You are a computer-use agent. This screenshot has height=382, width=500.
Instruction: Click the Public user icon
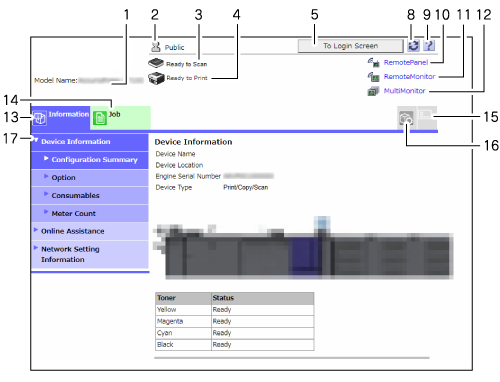tap(155, 47)
